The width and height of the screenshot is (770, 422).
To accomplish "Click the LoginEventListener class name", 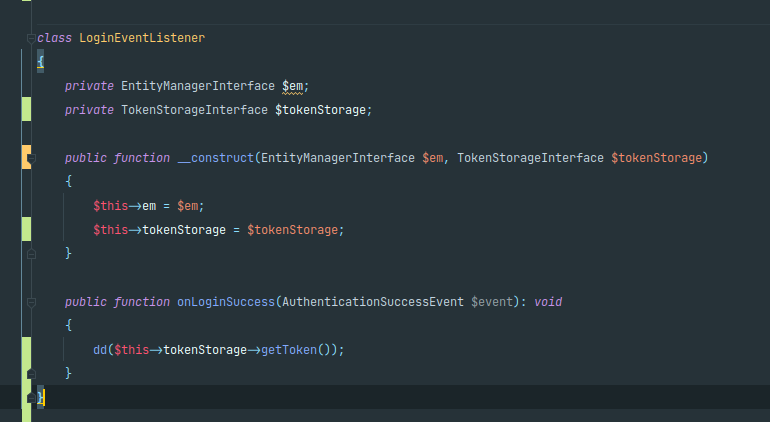I will coord(142,38).
